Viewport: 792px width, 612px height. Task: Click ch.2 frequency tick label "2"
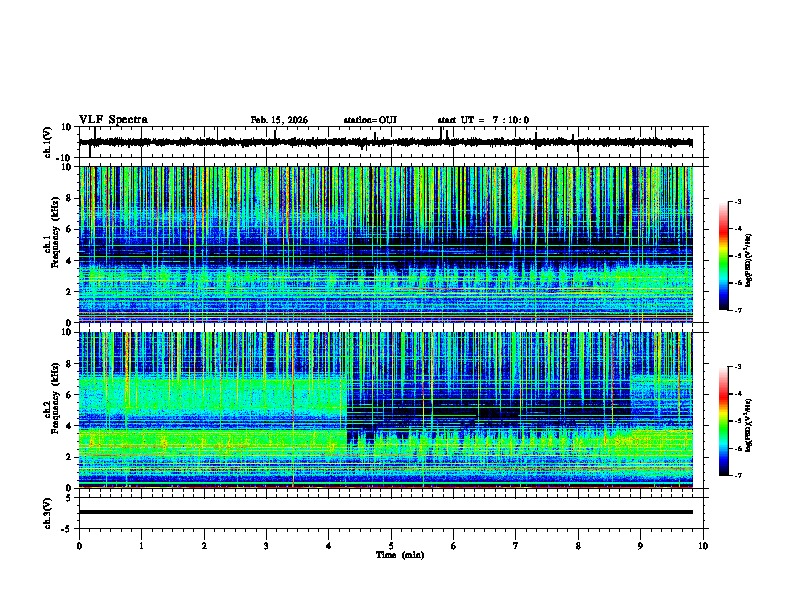(70, 457)
